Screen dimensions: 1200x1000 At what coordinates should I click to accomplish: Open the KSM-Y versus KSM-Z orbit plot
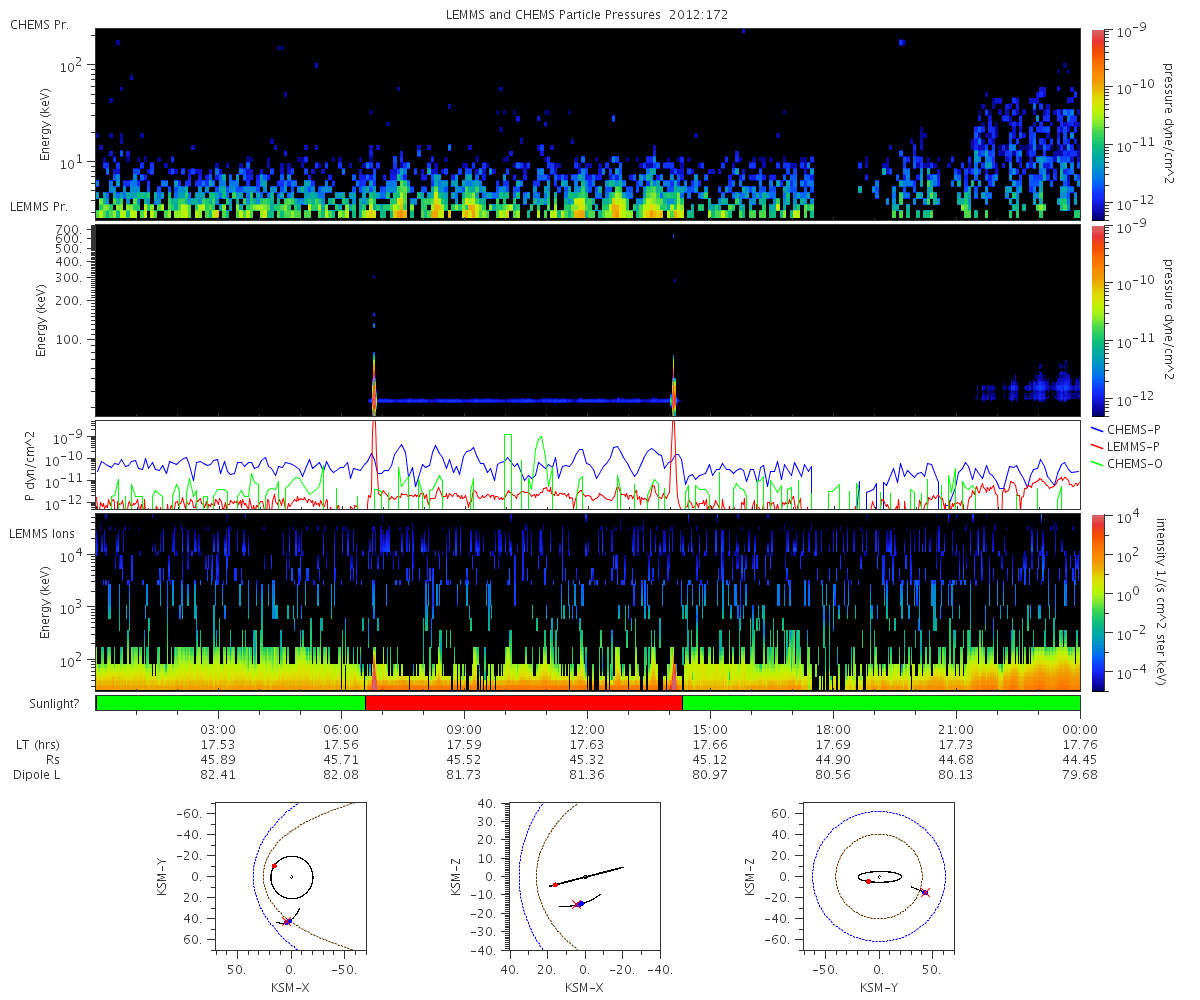tap(879, 875)
